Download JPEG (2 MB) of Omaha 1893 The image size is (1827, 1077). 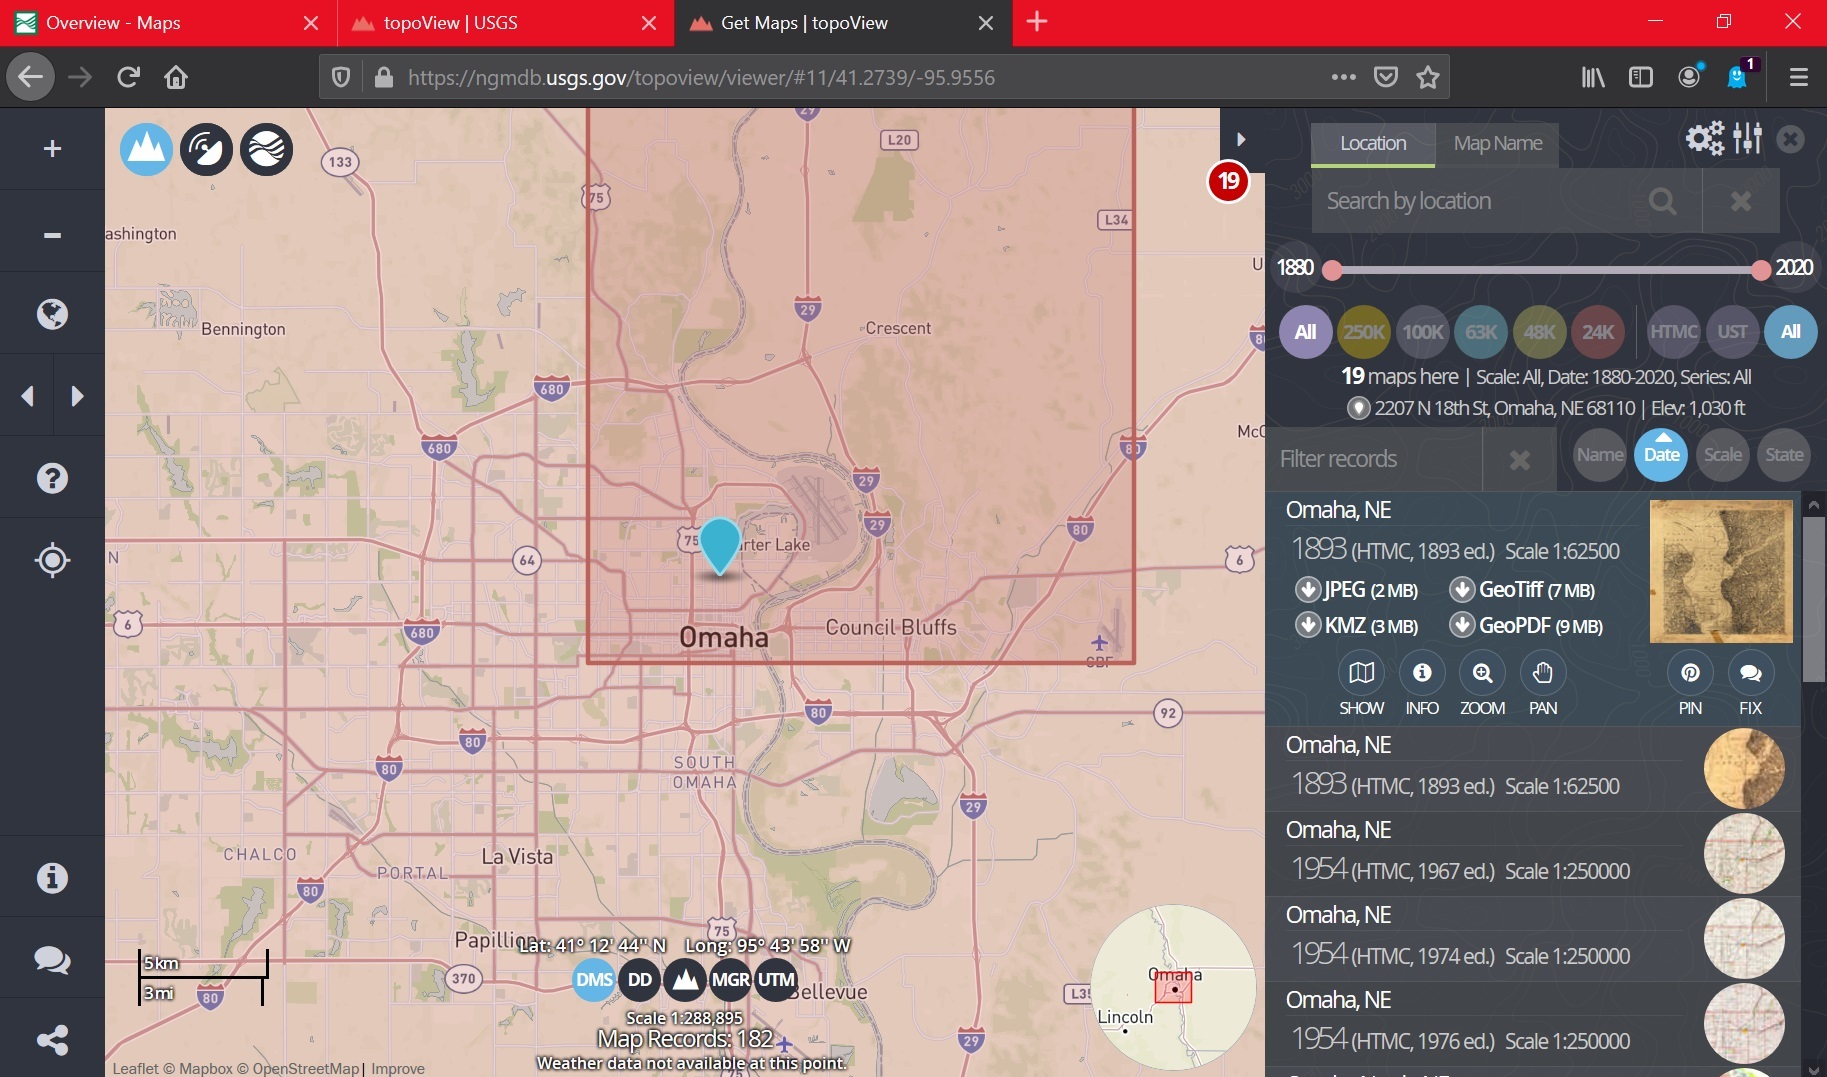pos(1357,590)
